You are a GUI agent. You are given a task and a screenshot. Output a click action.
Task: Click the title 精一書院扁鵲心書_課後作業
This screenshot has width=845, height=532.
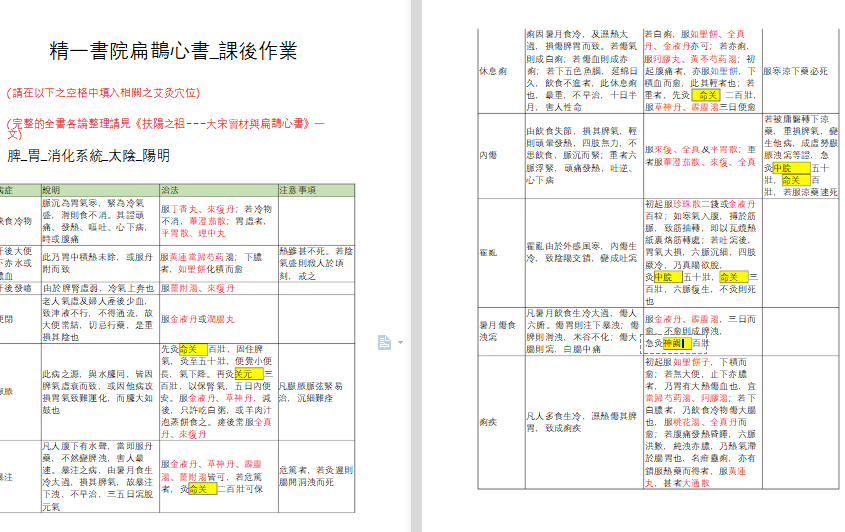(173, 51)
